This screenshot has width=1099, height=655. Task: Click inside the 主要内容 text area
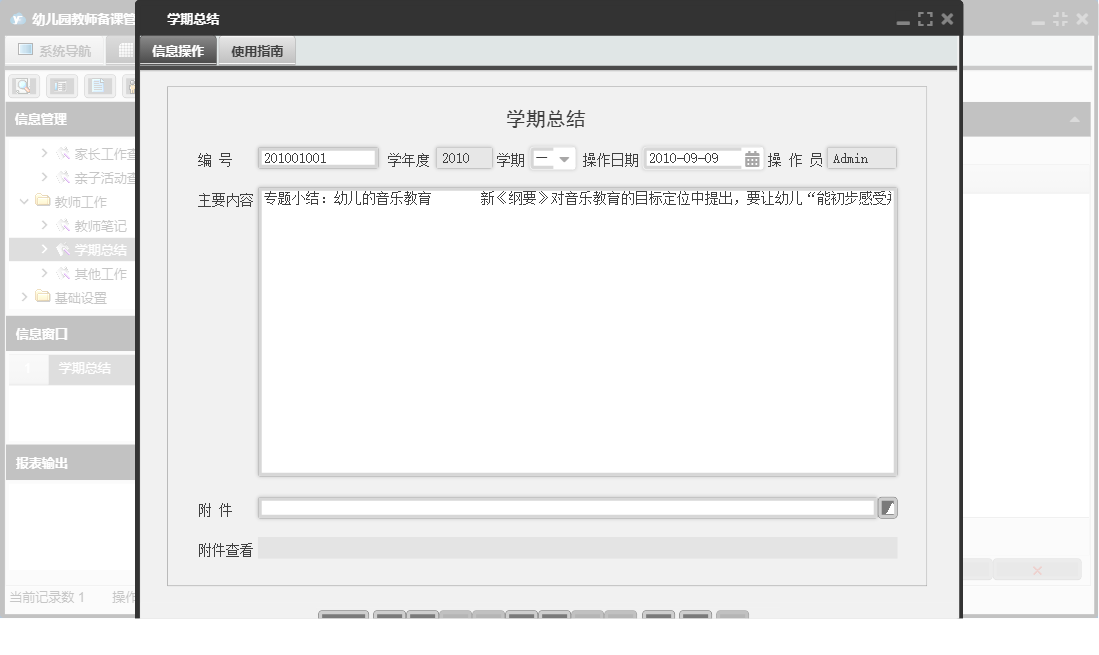(577, 330)
